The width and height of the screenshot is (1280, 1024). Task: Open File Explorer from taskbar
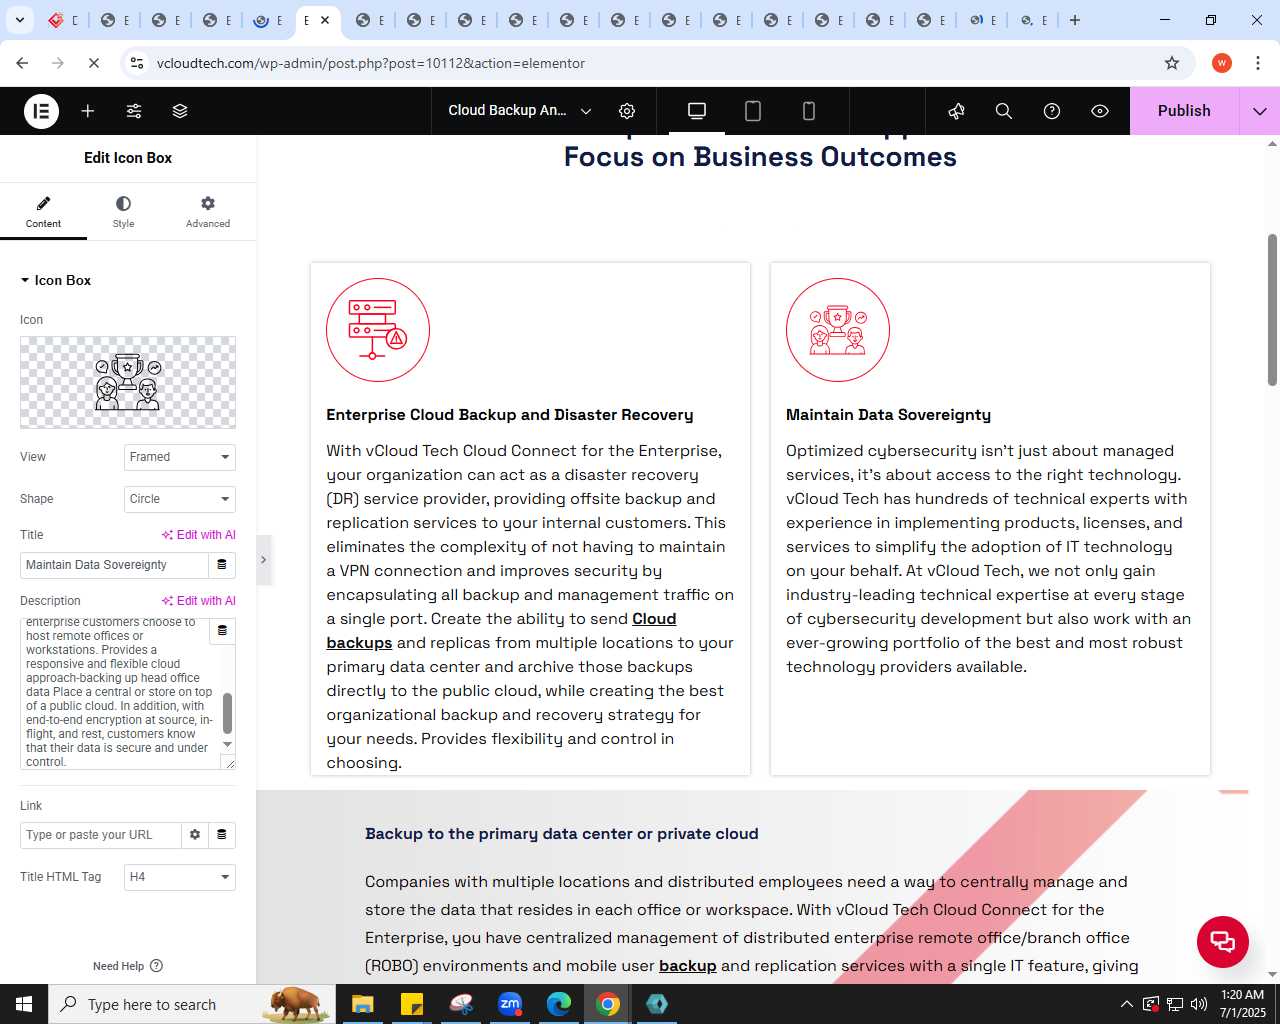(362, 1004)
